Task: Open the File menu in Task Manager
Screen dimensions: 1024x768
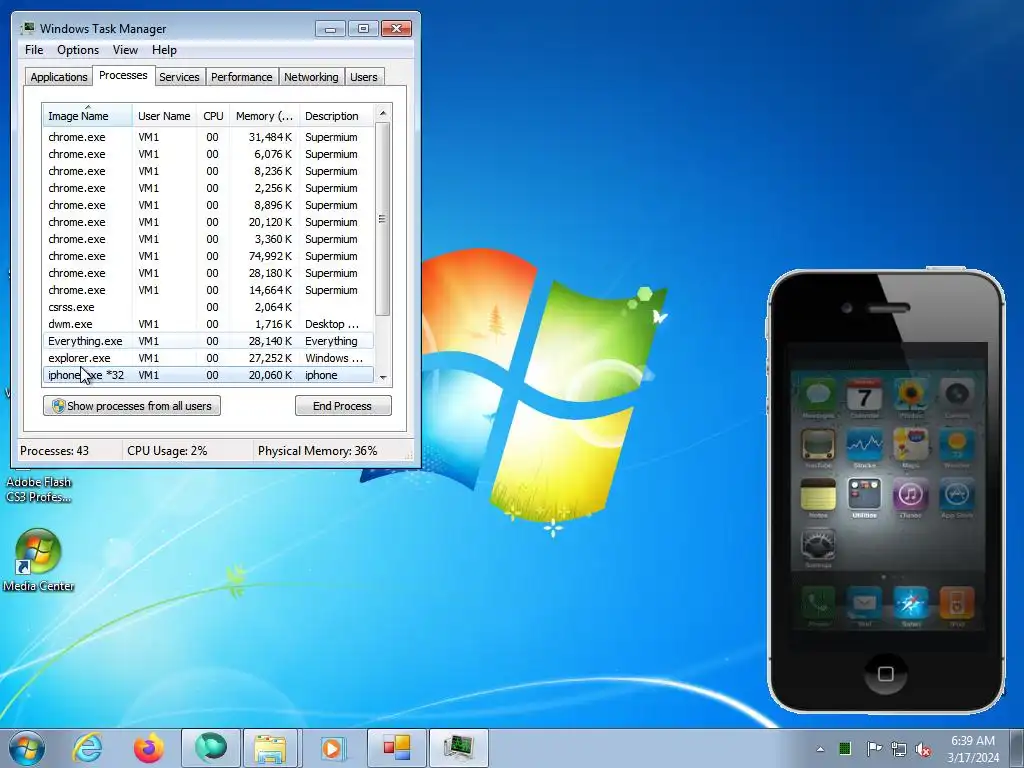Action: 34,50
